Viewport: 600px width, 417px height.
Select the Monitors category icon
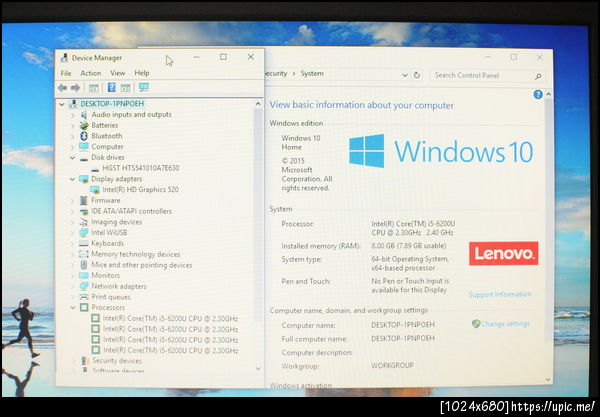click(x=83, y=275)
